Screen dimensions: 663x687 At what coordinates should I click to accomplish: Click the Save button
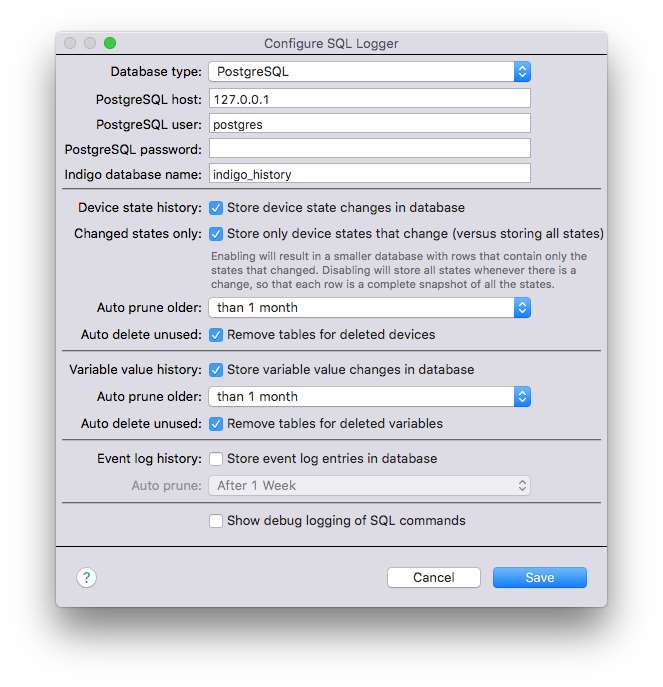tap(540, 577)
